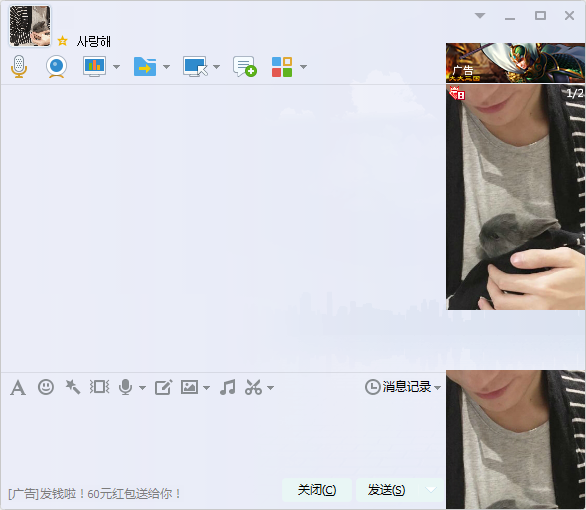Screen dimensions: 586x510
Task: Expand the send picture dropdown arrow
Action: (206, 388)
